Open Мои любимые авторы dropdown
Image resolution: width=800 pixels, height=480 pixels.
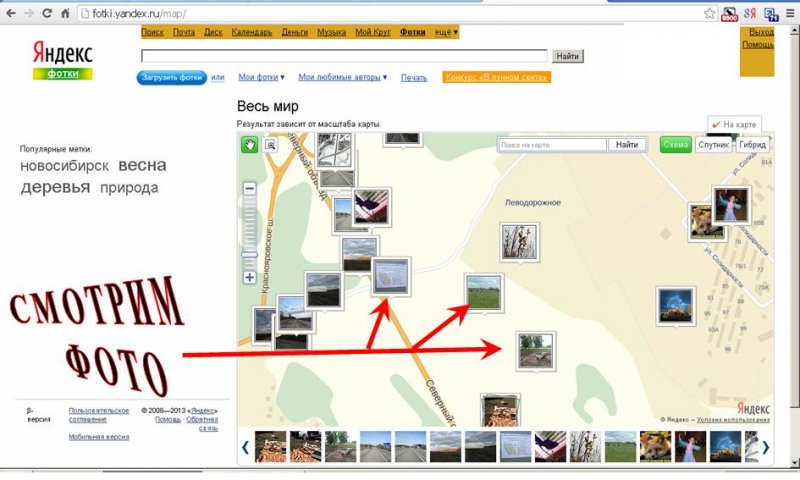tap(343, 77)
